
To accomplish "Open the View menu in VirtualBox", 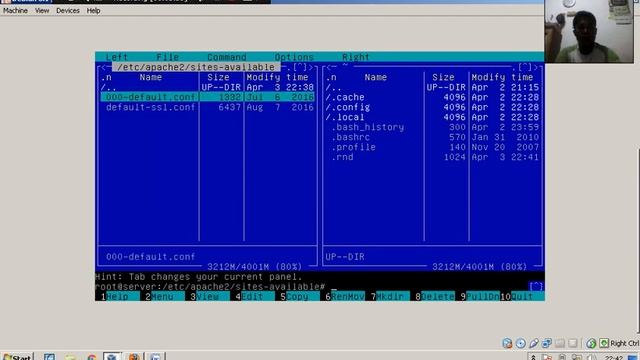I will point(42,11).
